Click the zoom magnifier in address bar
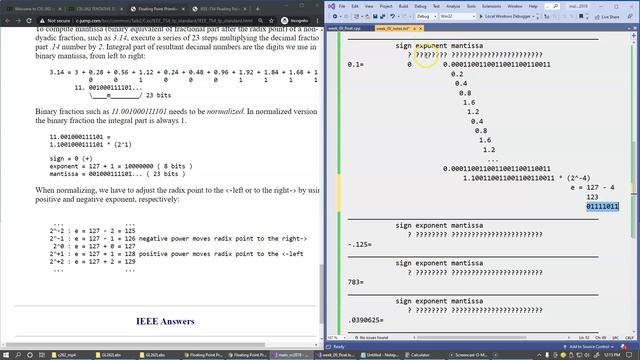This screenshot has width=640, height=360. click(x=260, y=20)
